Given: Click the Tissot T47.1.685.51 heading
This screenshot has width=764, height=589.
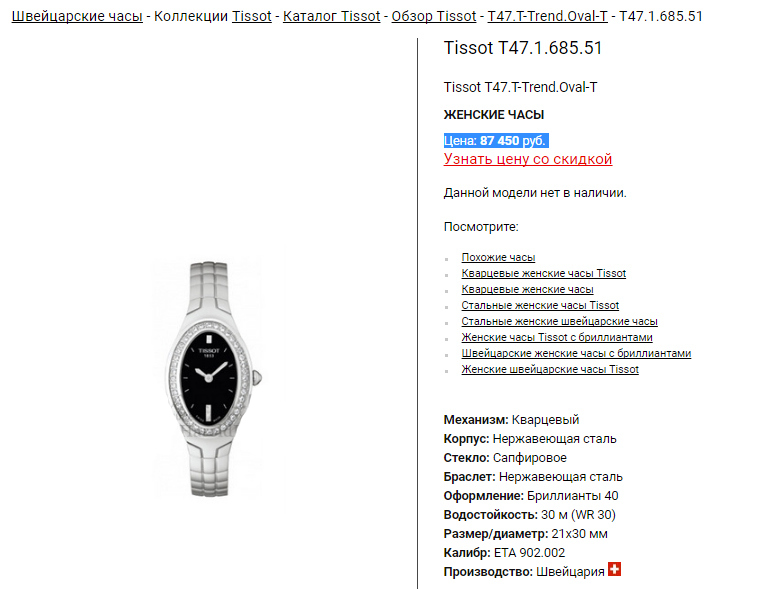Looking at the screenshot, I should pos(523,48).
